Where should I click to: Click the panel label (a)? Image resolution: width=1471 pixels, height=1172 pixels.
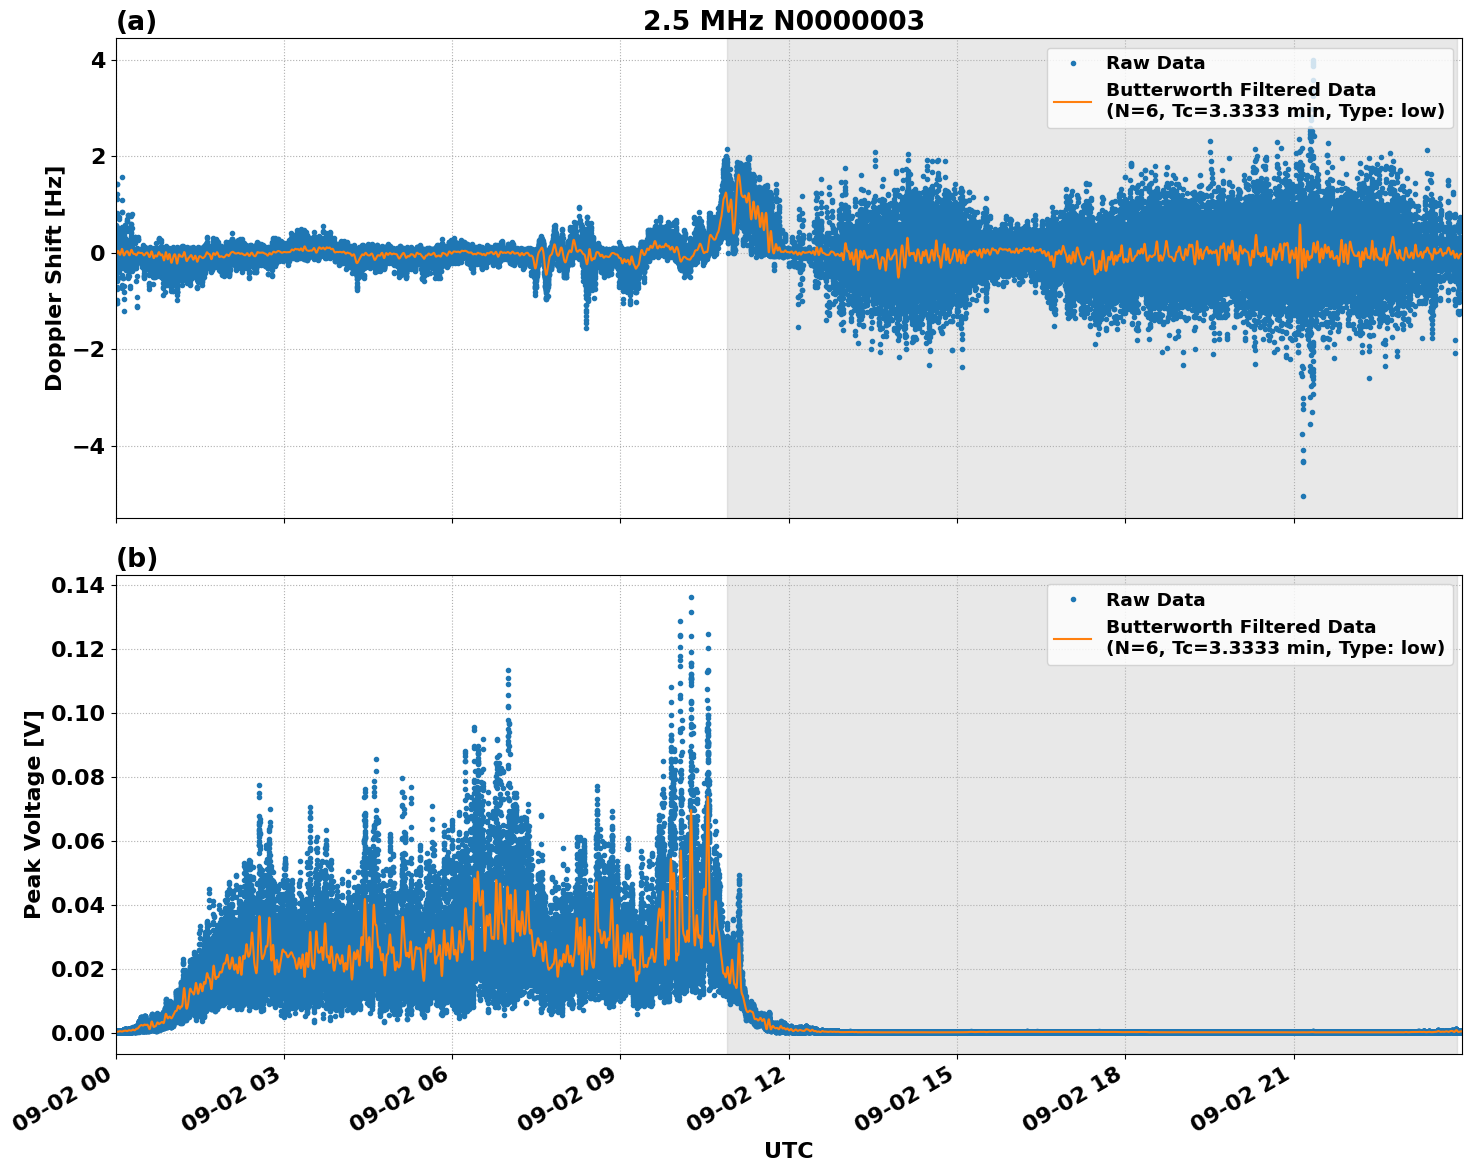tap(136, 21)
